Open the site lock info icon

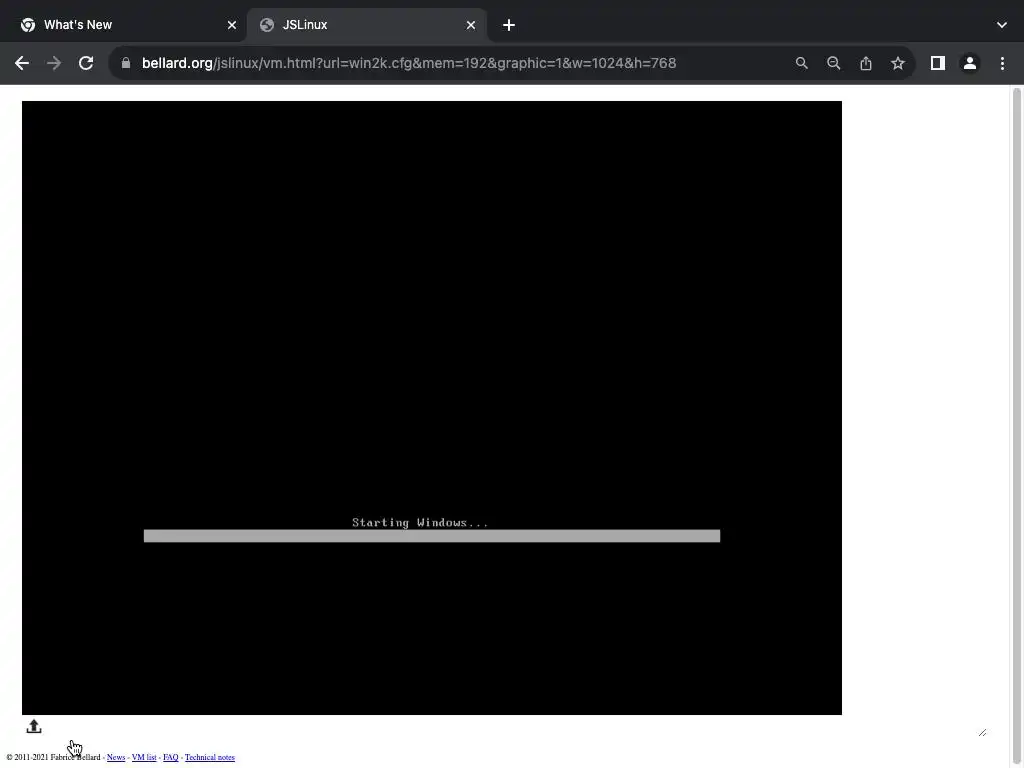pyautogui.click(x=126, y=63)
